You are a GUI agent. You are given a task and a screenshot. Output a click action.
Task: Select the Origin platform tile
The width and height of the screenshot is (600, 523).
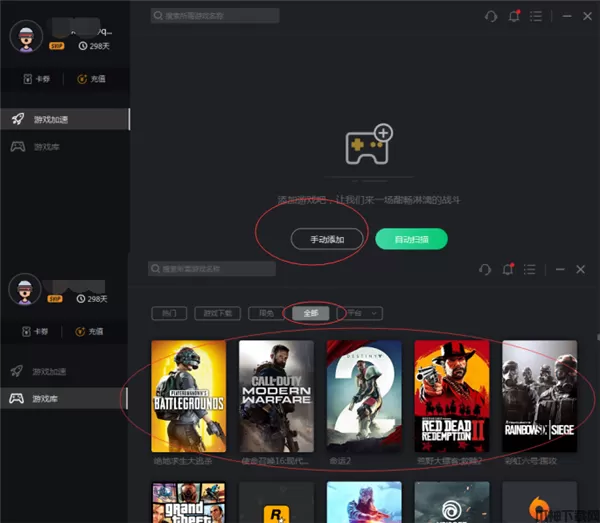pyautogui.click(x=540, y=502)
